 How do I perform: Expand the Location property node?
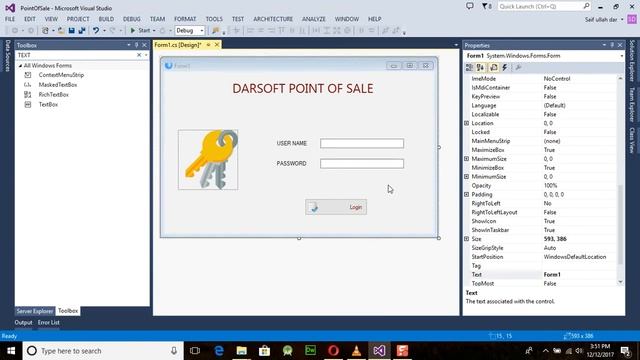point(467,123)
